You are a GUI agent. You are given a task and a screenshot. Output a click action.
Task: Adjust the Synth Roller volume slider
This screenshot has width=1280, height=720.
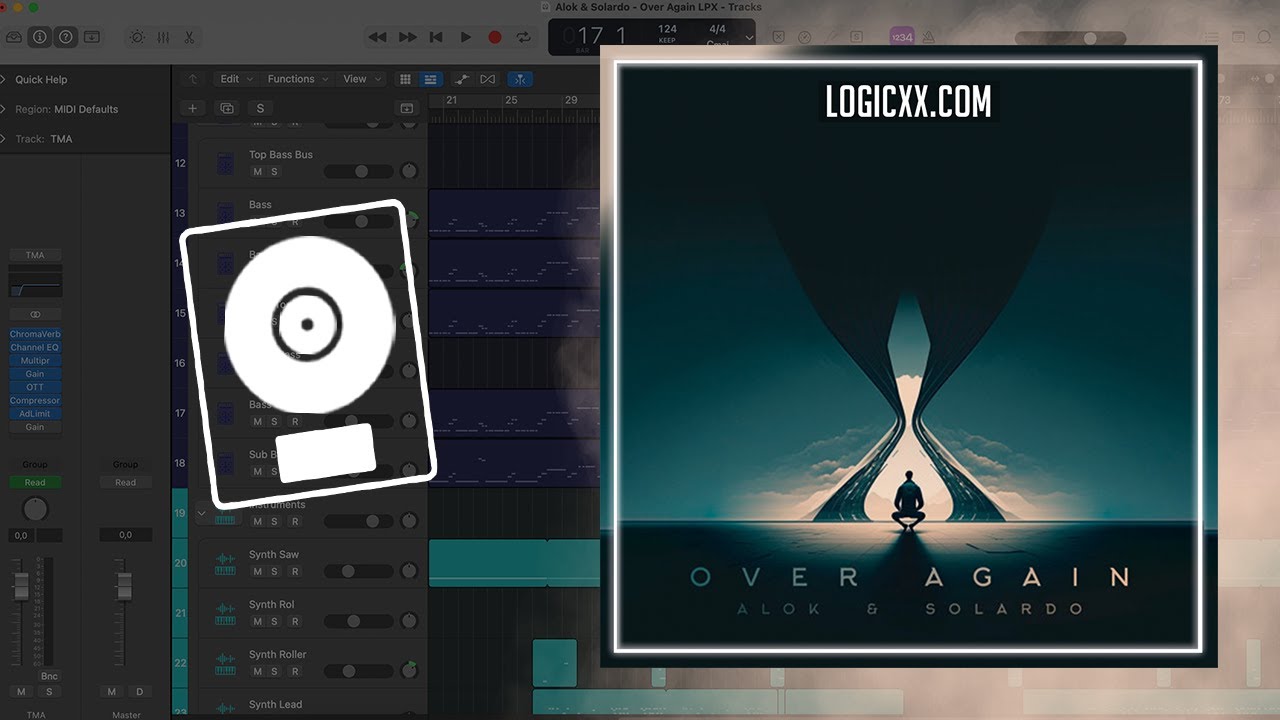pos(359,671)
